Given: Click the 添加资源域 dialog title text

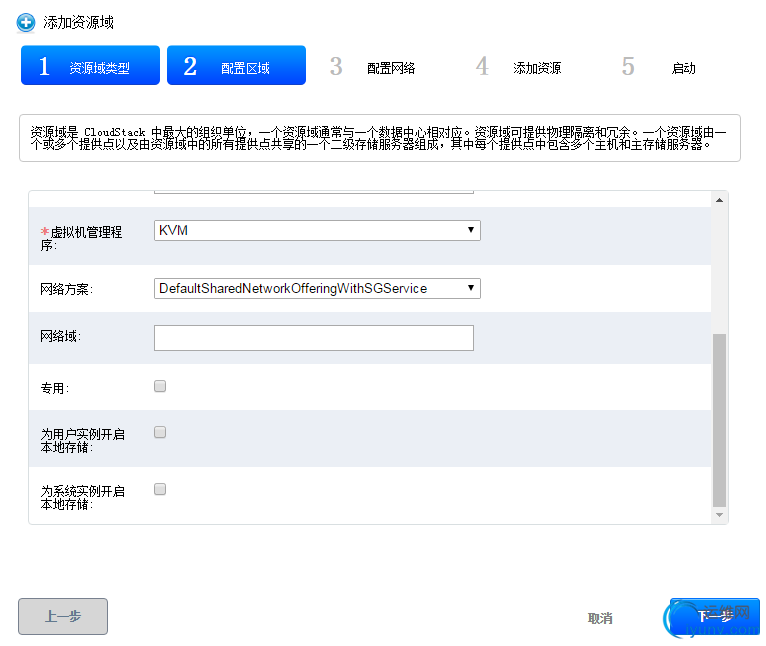Looking at the screenshot, I should coord(78,22).
